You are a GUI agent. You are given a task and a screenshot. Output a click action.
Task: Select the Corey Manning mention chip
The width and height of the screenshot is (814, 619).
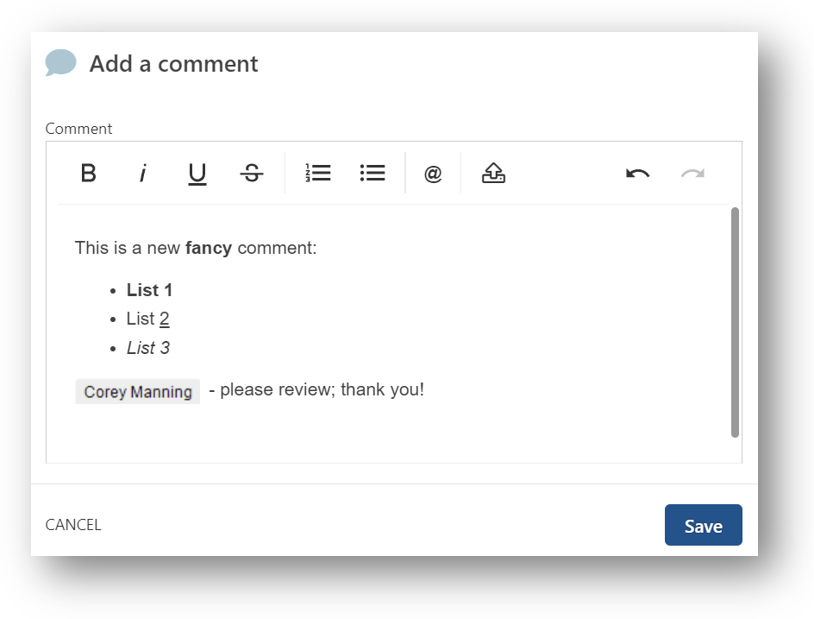(x=138, y=392)
